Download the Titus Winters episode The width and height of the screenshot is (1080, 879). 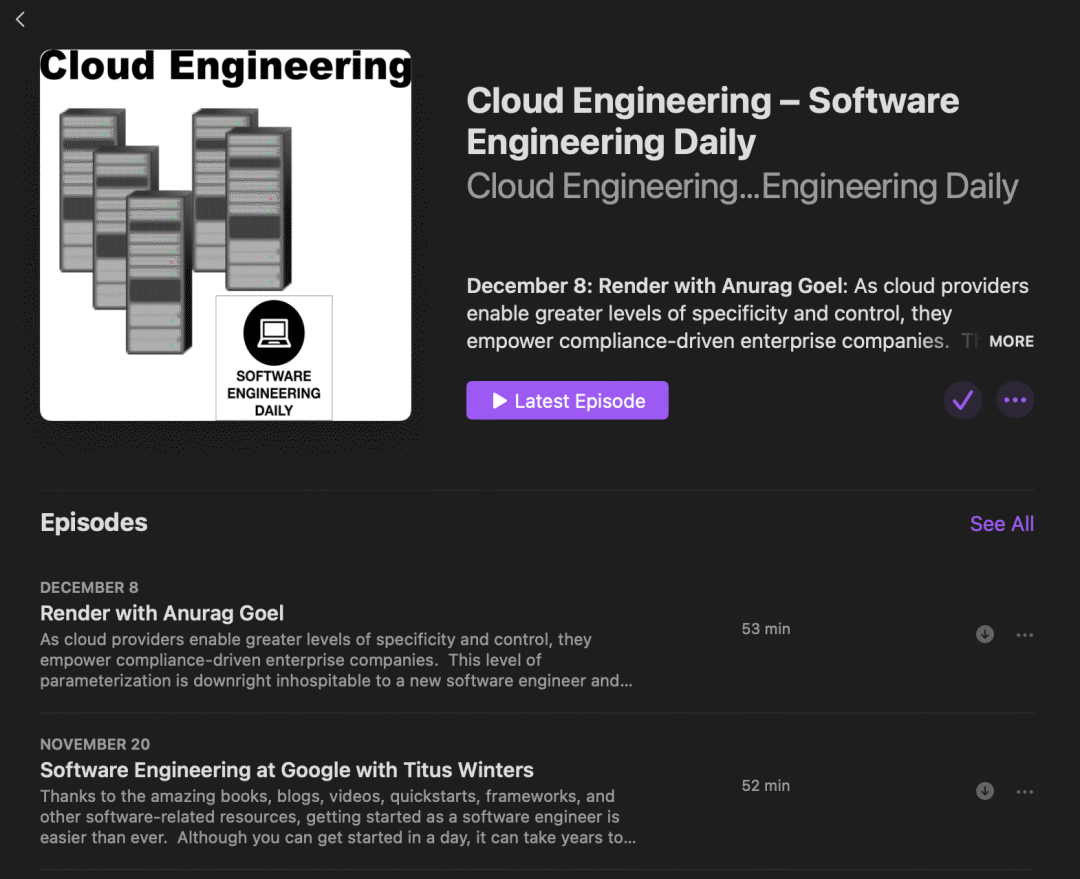984,791
